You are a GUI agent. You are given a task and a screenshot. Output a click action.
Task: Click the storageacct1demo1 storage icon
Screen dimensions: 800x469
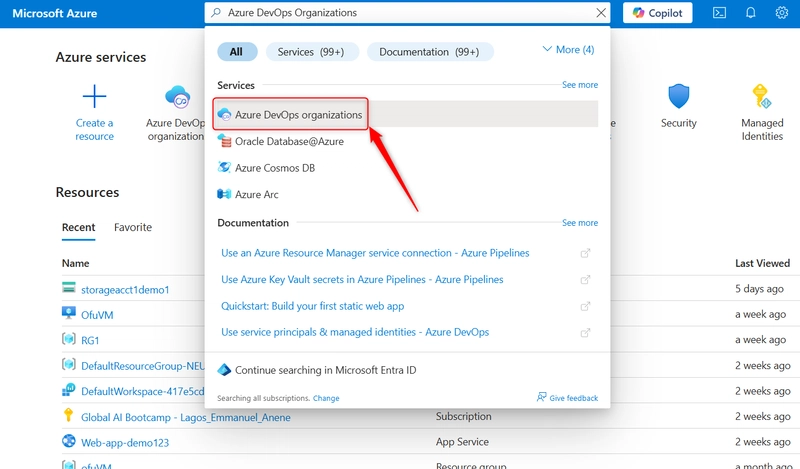(x=68, y=287)
